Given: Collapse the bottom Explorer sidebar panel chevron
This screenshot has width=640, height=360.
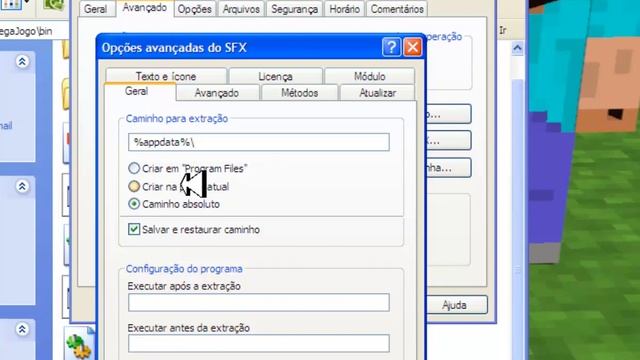Looking at the screenshot, I should click(x=22, y=329).
